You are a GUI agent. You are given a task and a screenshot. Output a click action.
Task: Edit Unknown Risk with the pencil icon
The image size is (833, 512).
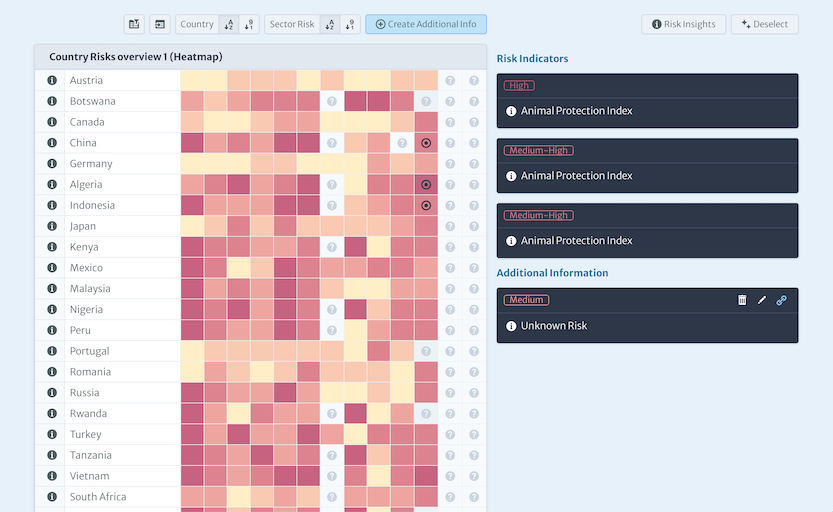762,300
